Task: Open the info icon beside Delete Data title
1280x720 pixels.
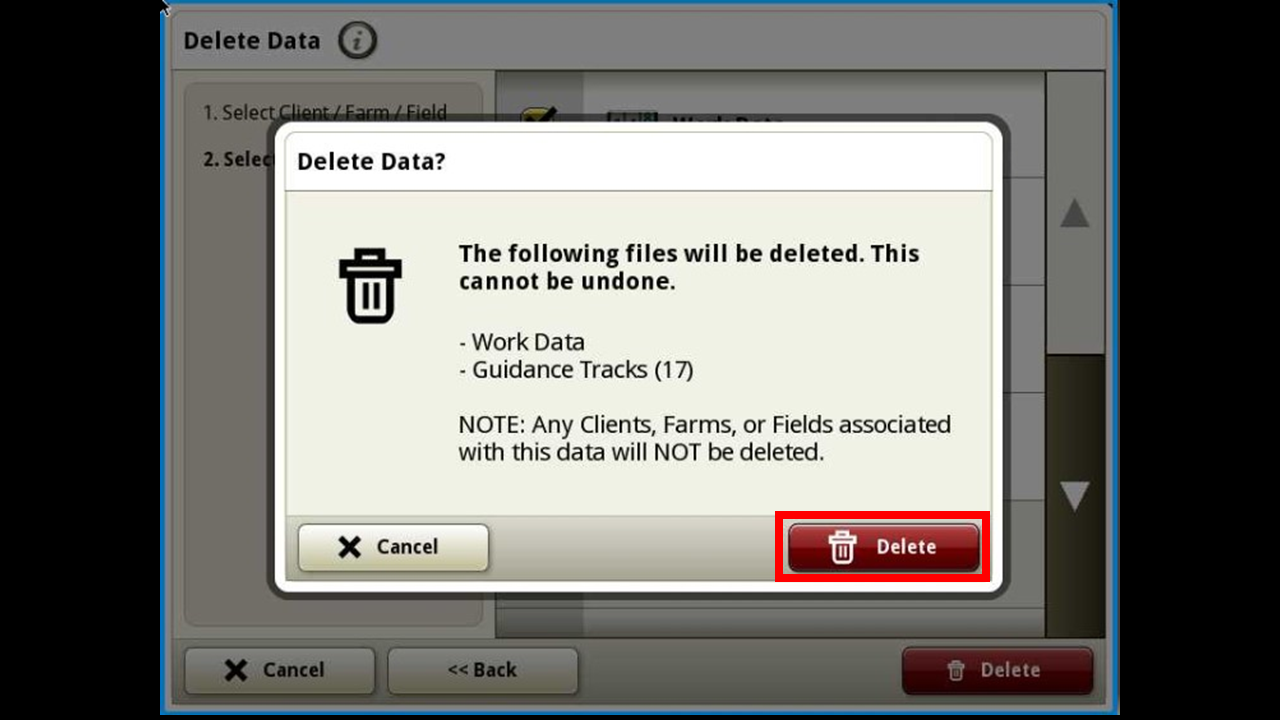Action: pyautogui.click(x=358, y=41)
